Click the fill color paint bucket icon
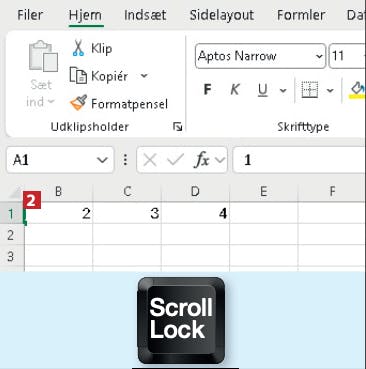Screen dimensions: 366x369 357,90
